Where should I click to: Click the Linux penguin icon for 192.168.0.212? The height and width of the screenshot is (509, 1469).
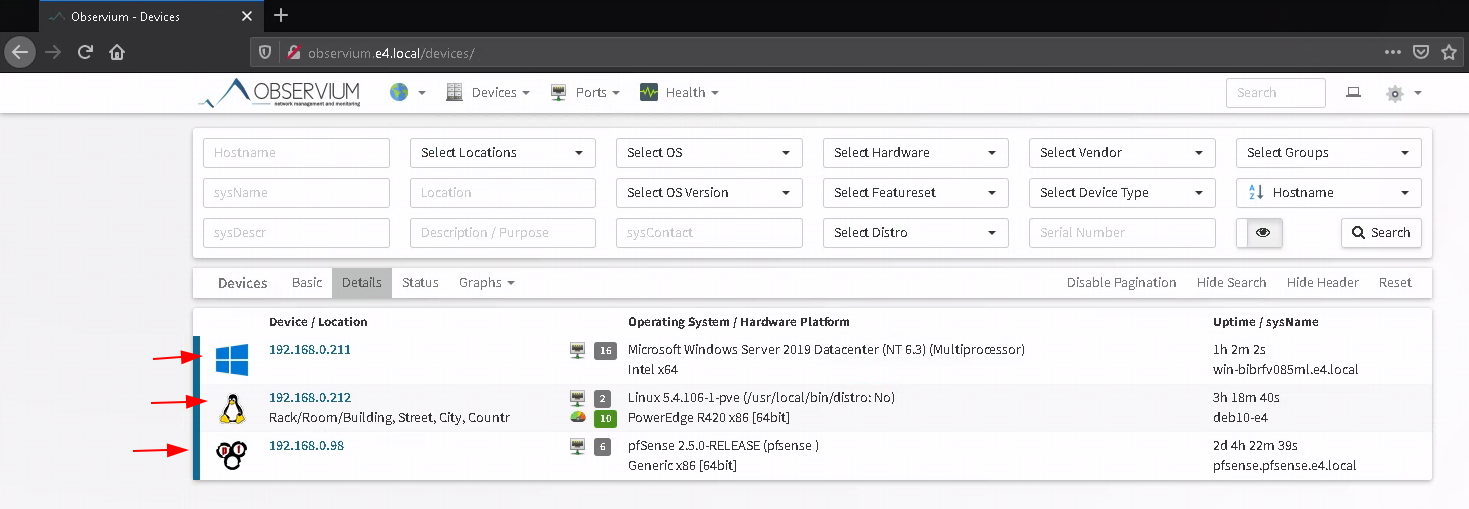coord(232,408)
